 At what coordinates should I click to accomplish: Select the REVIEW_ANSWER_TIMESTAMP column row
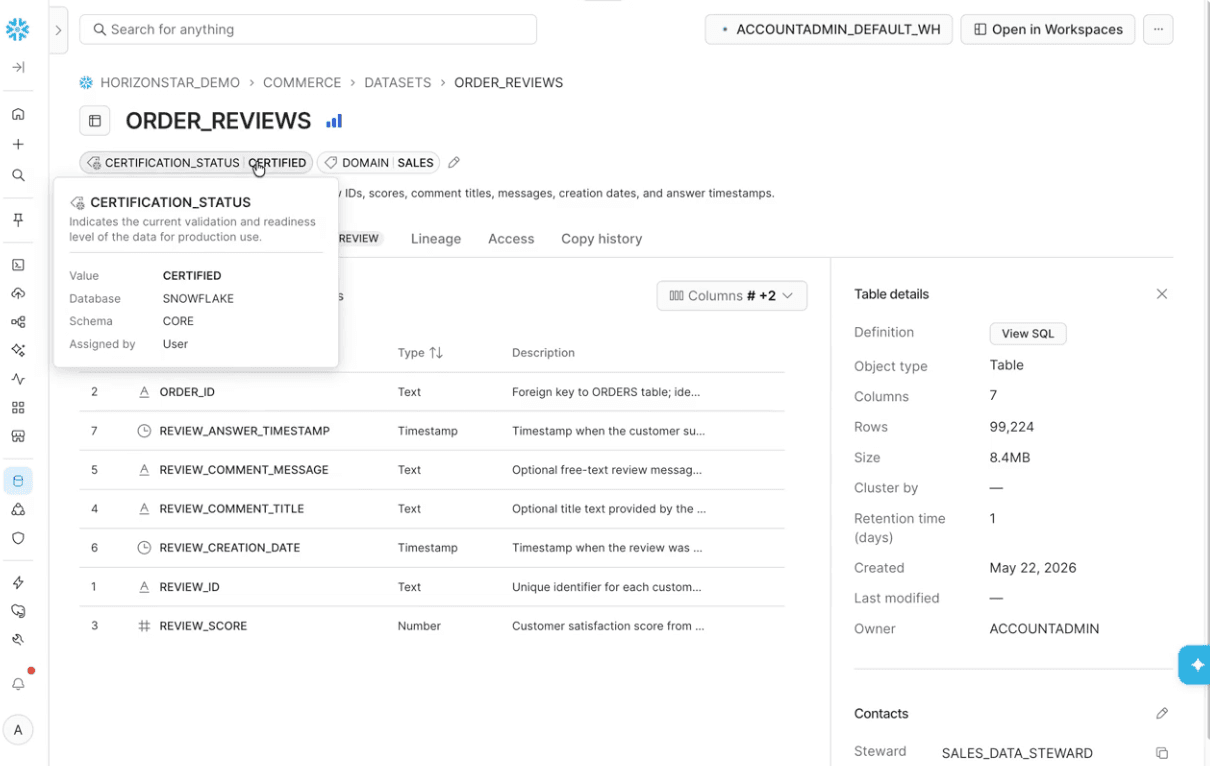pos(432,431)
